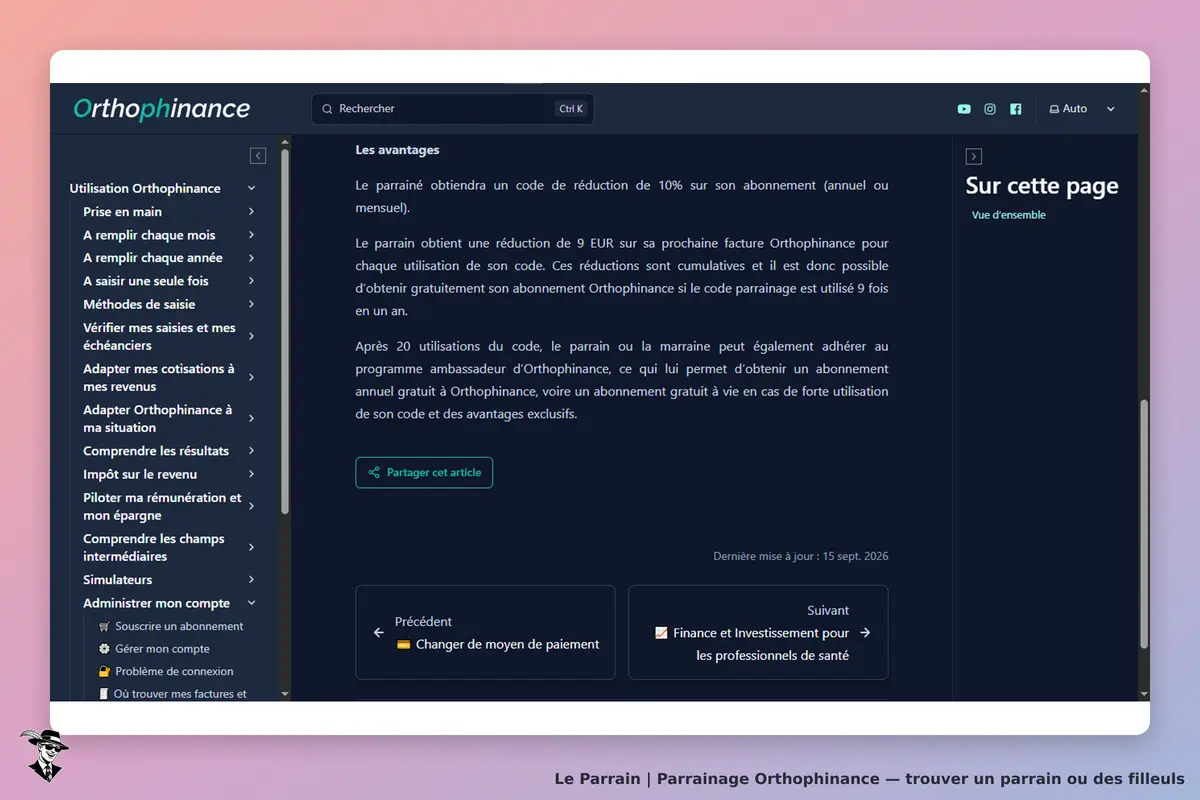Expand the A saisir une seule fois chevron
The height and width of the screenshot is (800, 1200).
tap(251, 281)
